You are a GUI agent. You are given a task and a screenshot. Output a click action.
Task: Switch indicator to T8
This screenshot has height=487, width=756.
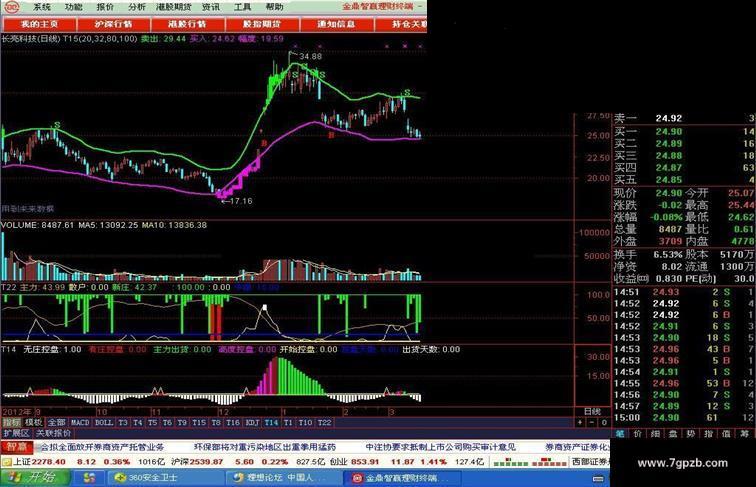click(x=216, y=422)
